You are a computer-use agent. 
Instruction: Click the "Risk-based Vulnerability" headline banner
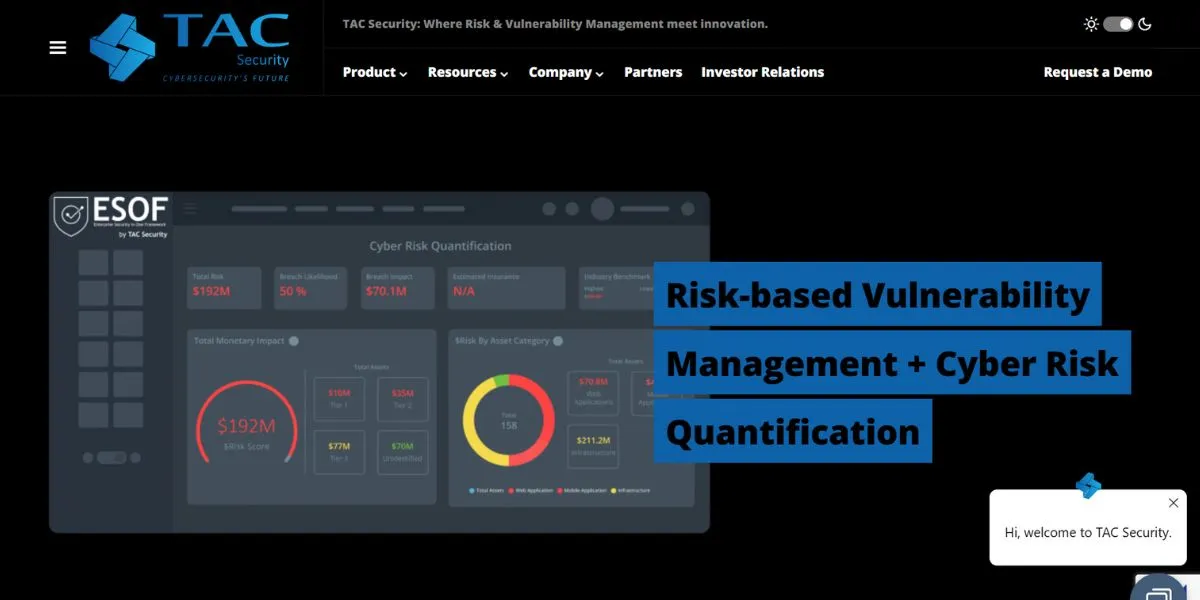point(877,295)
